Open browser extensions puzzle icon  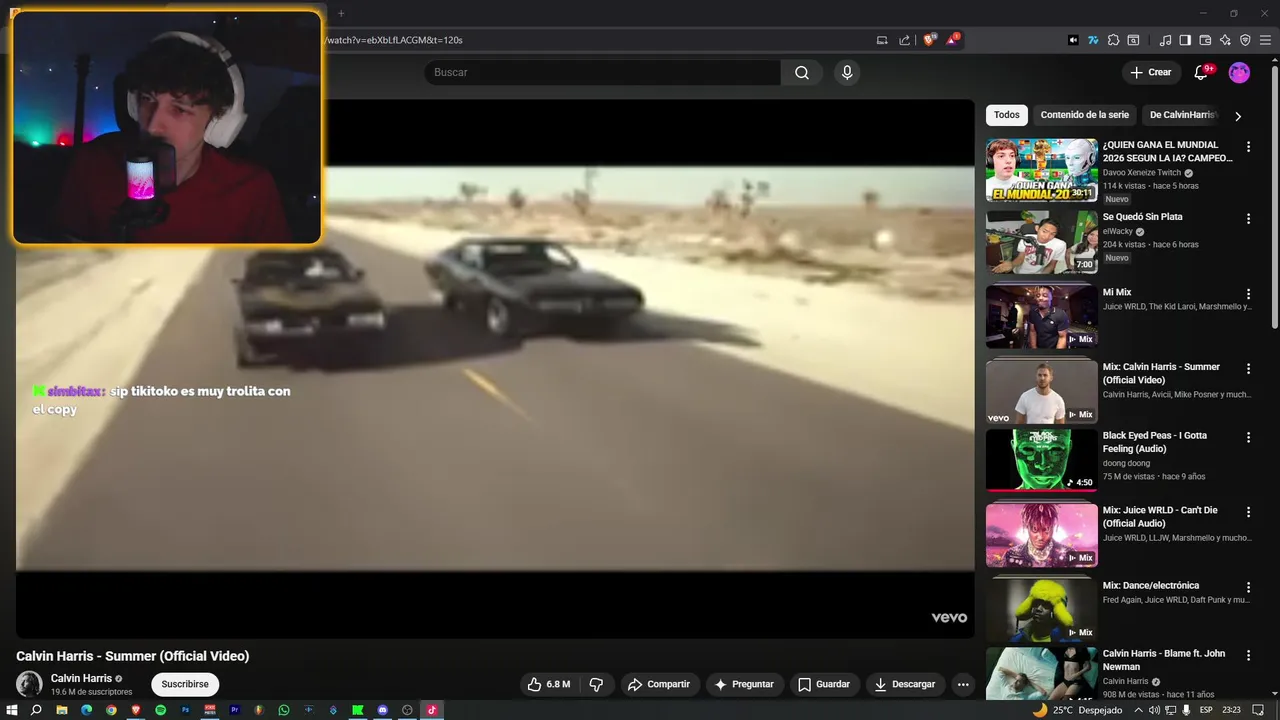click(1113, 40)
